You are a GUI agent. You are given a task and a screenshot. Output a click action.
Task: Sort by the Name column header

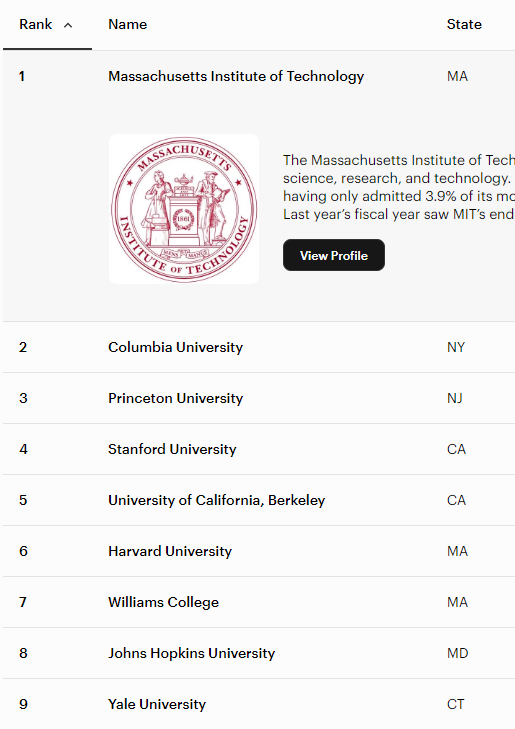click(x=127, y=24)
